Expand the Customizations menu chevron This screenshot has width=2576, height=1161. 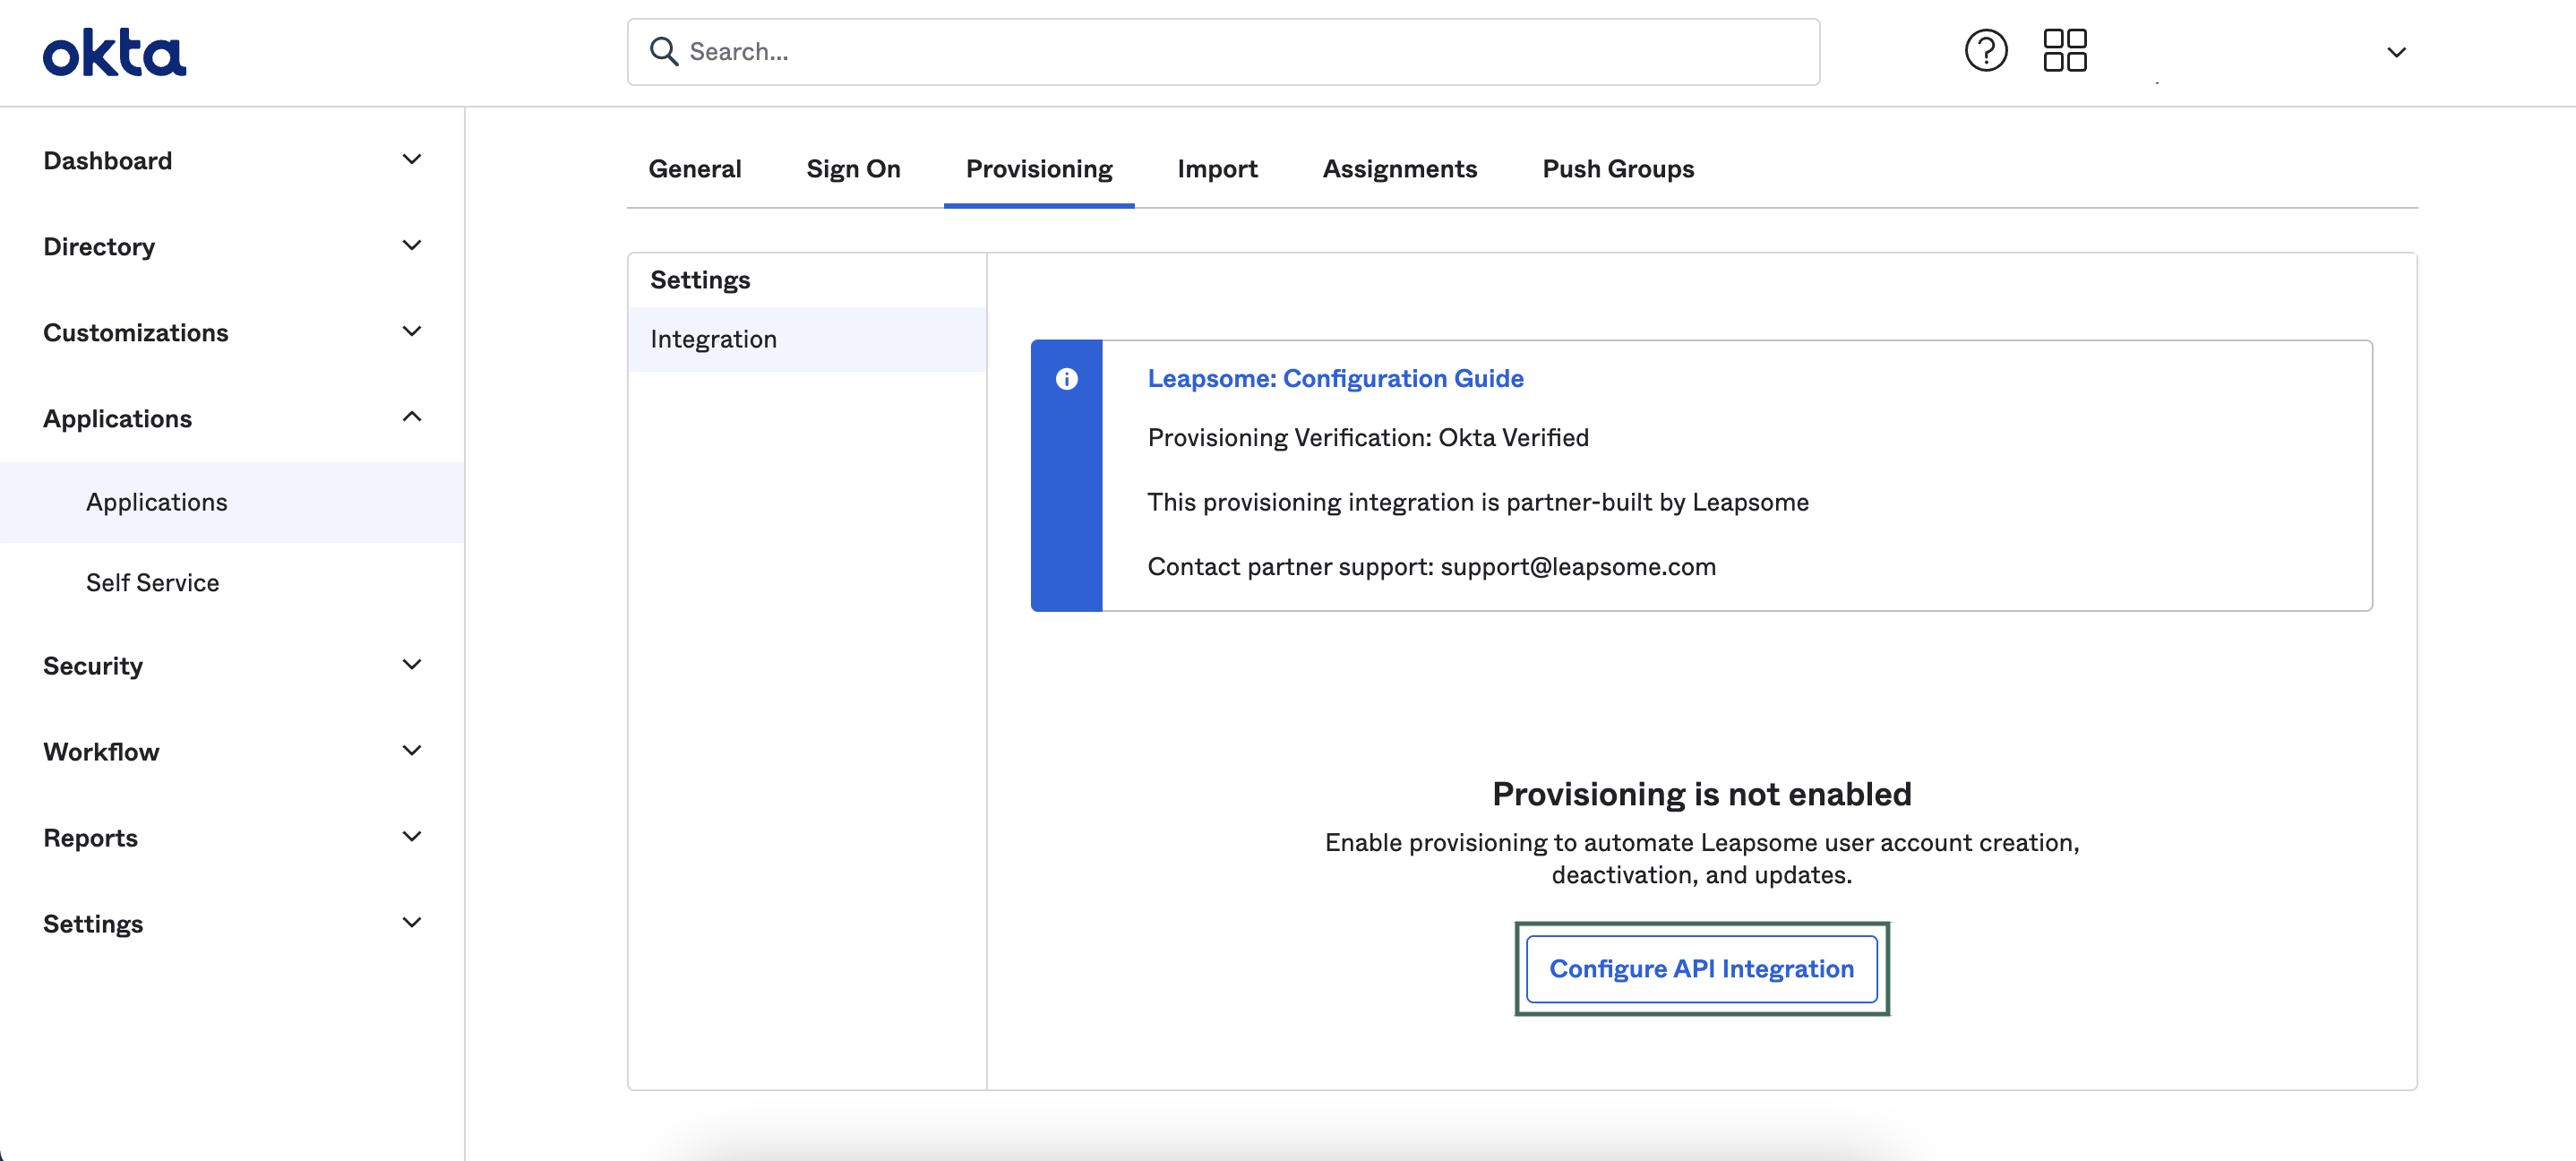[x=411, y=332]
